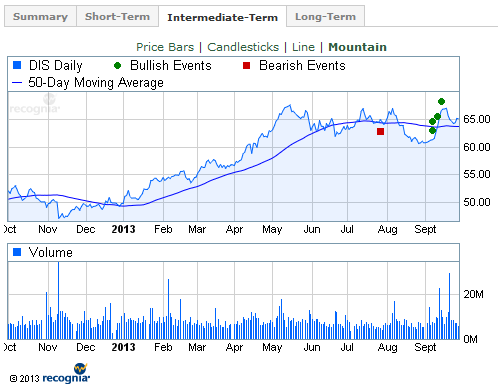
Task: Switch chart style to Candlesticks
Action: pos(243,47)
